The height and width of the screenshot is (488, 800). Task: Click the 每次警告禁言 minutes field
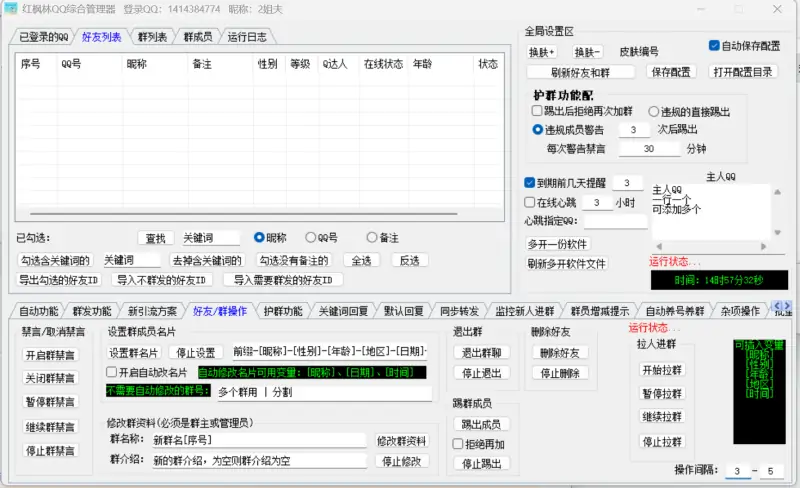point(649,148)
